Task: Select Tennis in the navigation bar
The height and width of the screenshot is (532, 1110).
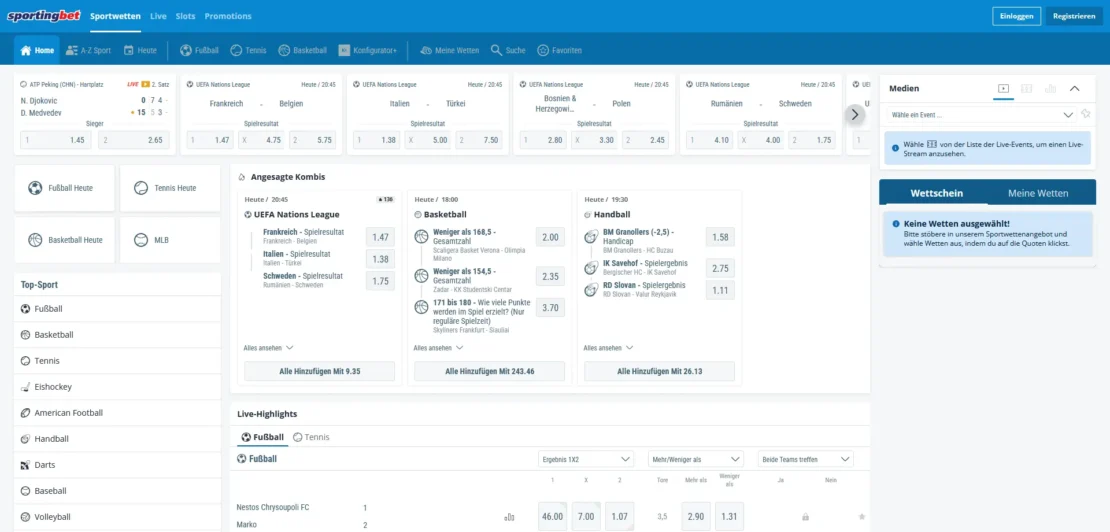Action: tap(248, 50)
